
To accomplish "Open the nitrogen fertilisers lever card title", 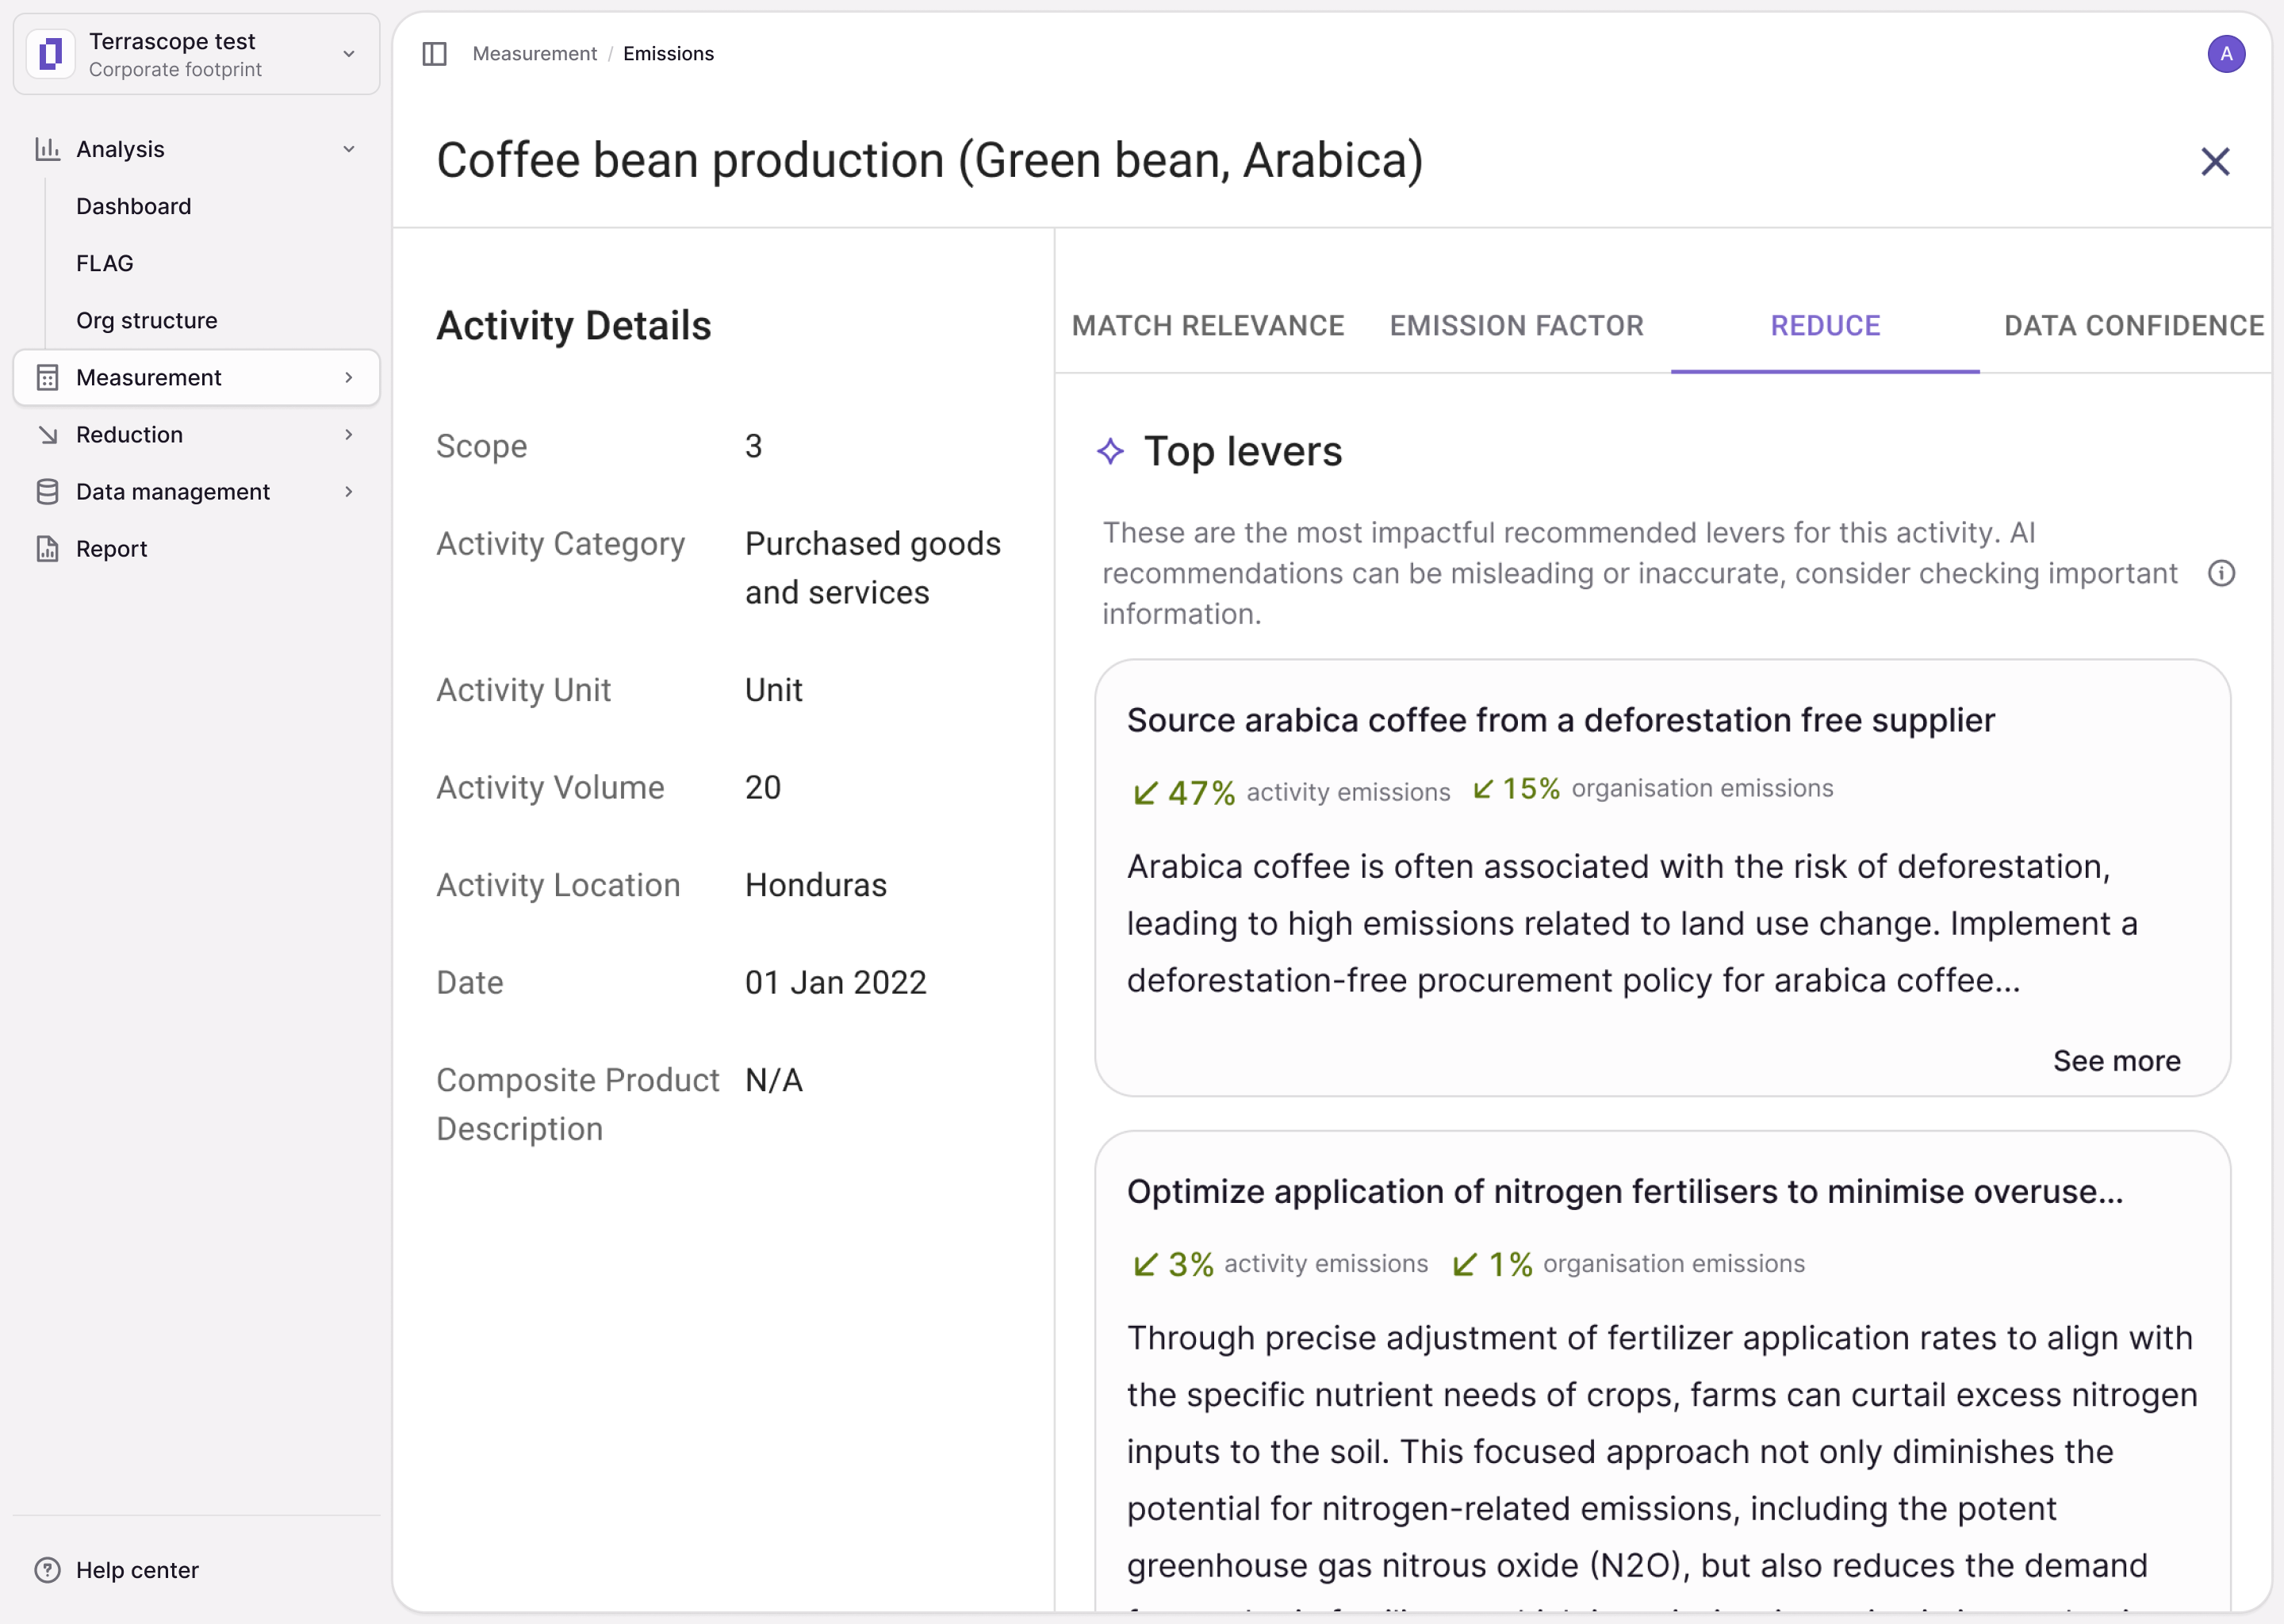I will coord(1624,1192).
